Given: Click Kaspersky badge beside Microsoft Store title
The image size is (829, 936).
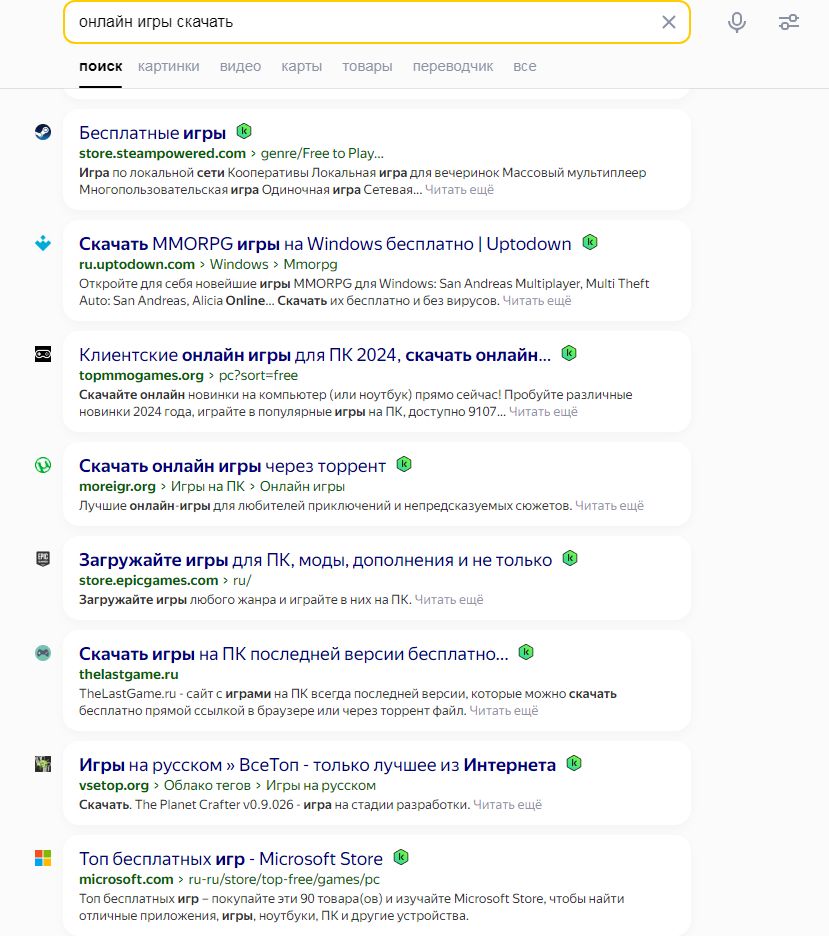Looking at the screenshot, I should pos(401,857).
